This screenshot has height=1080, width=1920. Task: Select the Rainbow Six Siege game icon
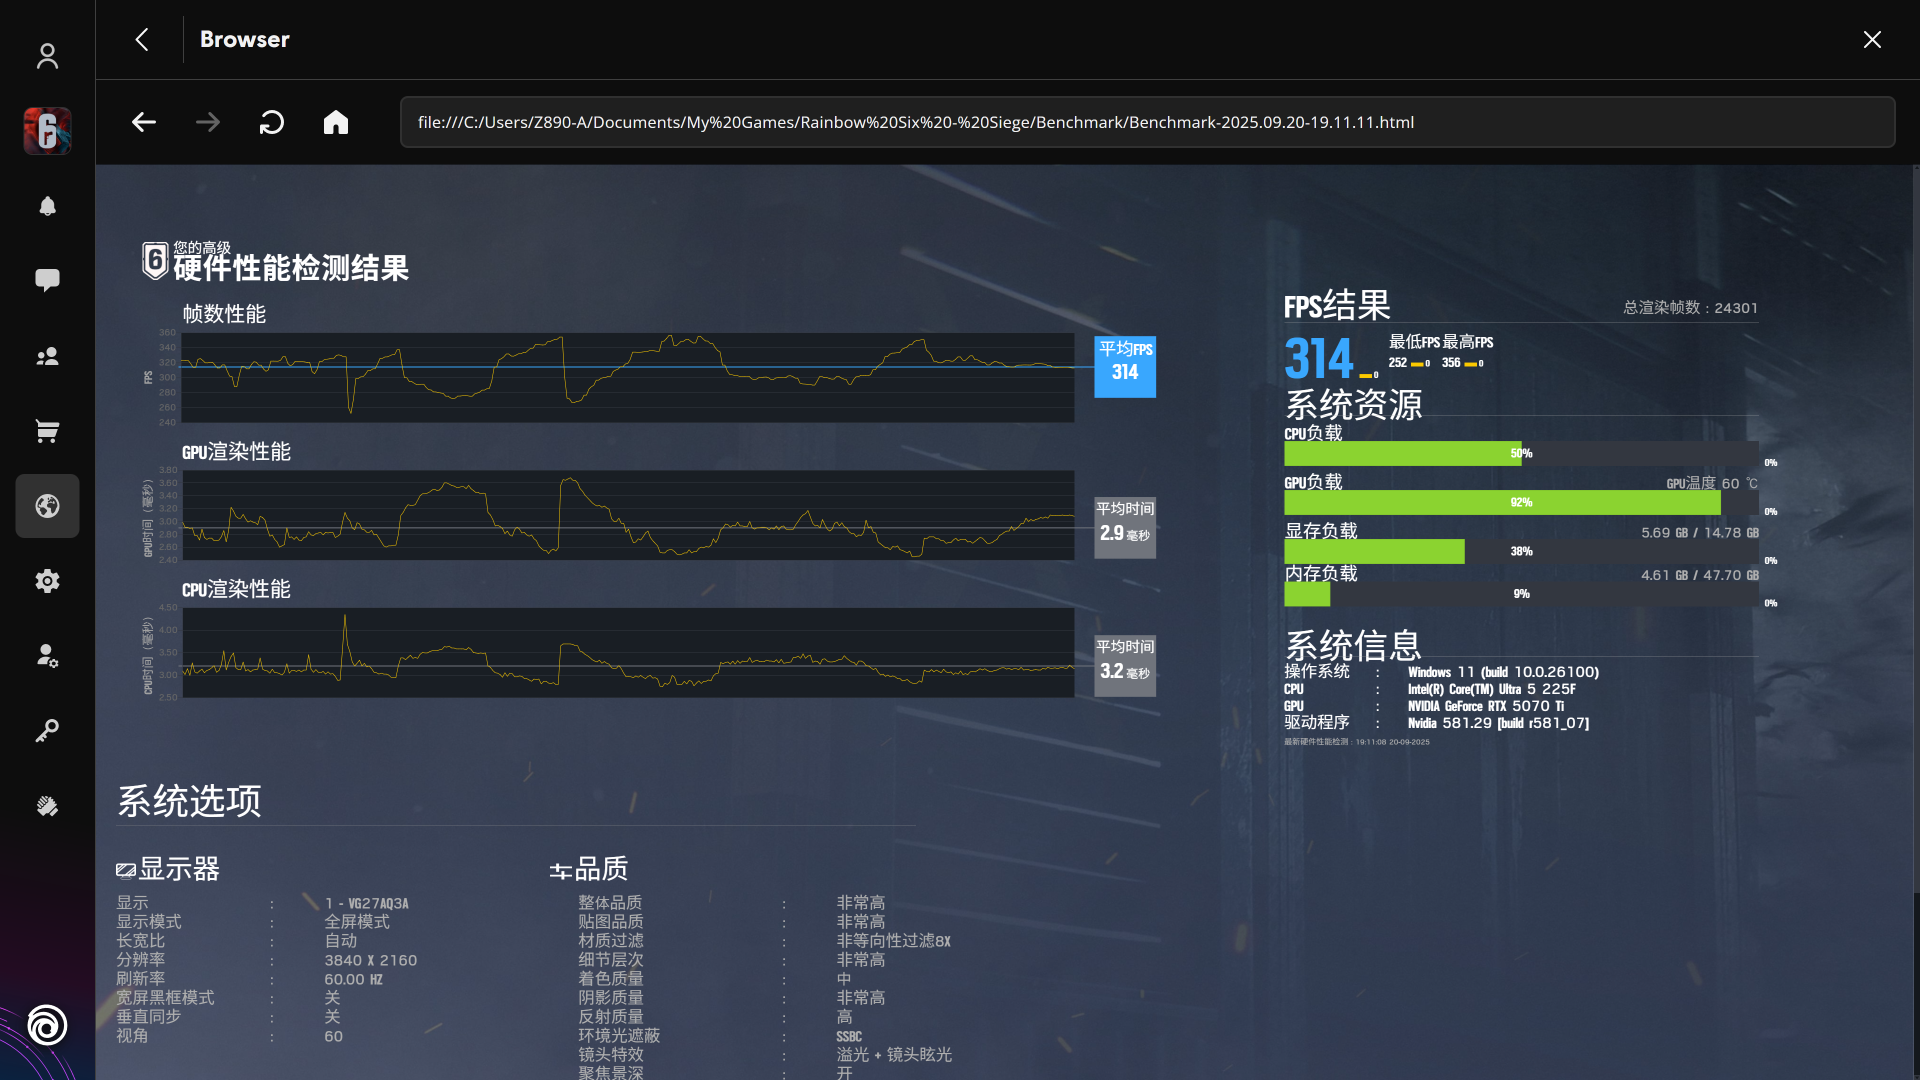coord(47,131)
